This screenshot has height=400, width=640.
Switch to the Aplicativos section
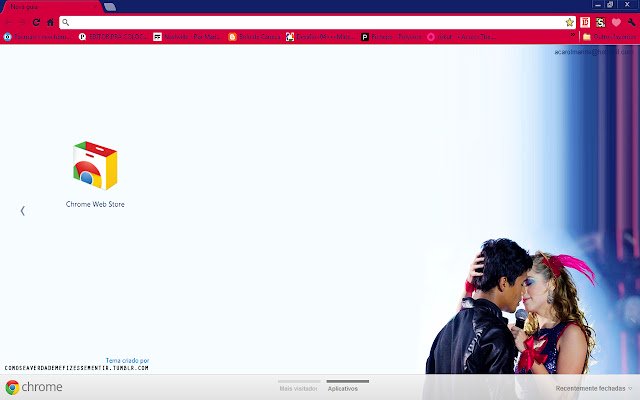pyautogui.click(x=347, y=387)
